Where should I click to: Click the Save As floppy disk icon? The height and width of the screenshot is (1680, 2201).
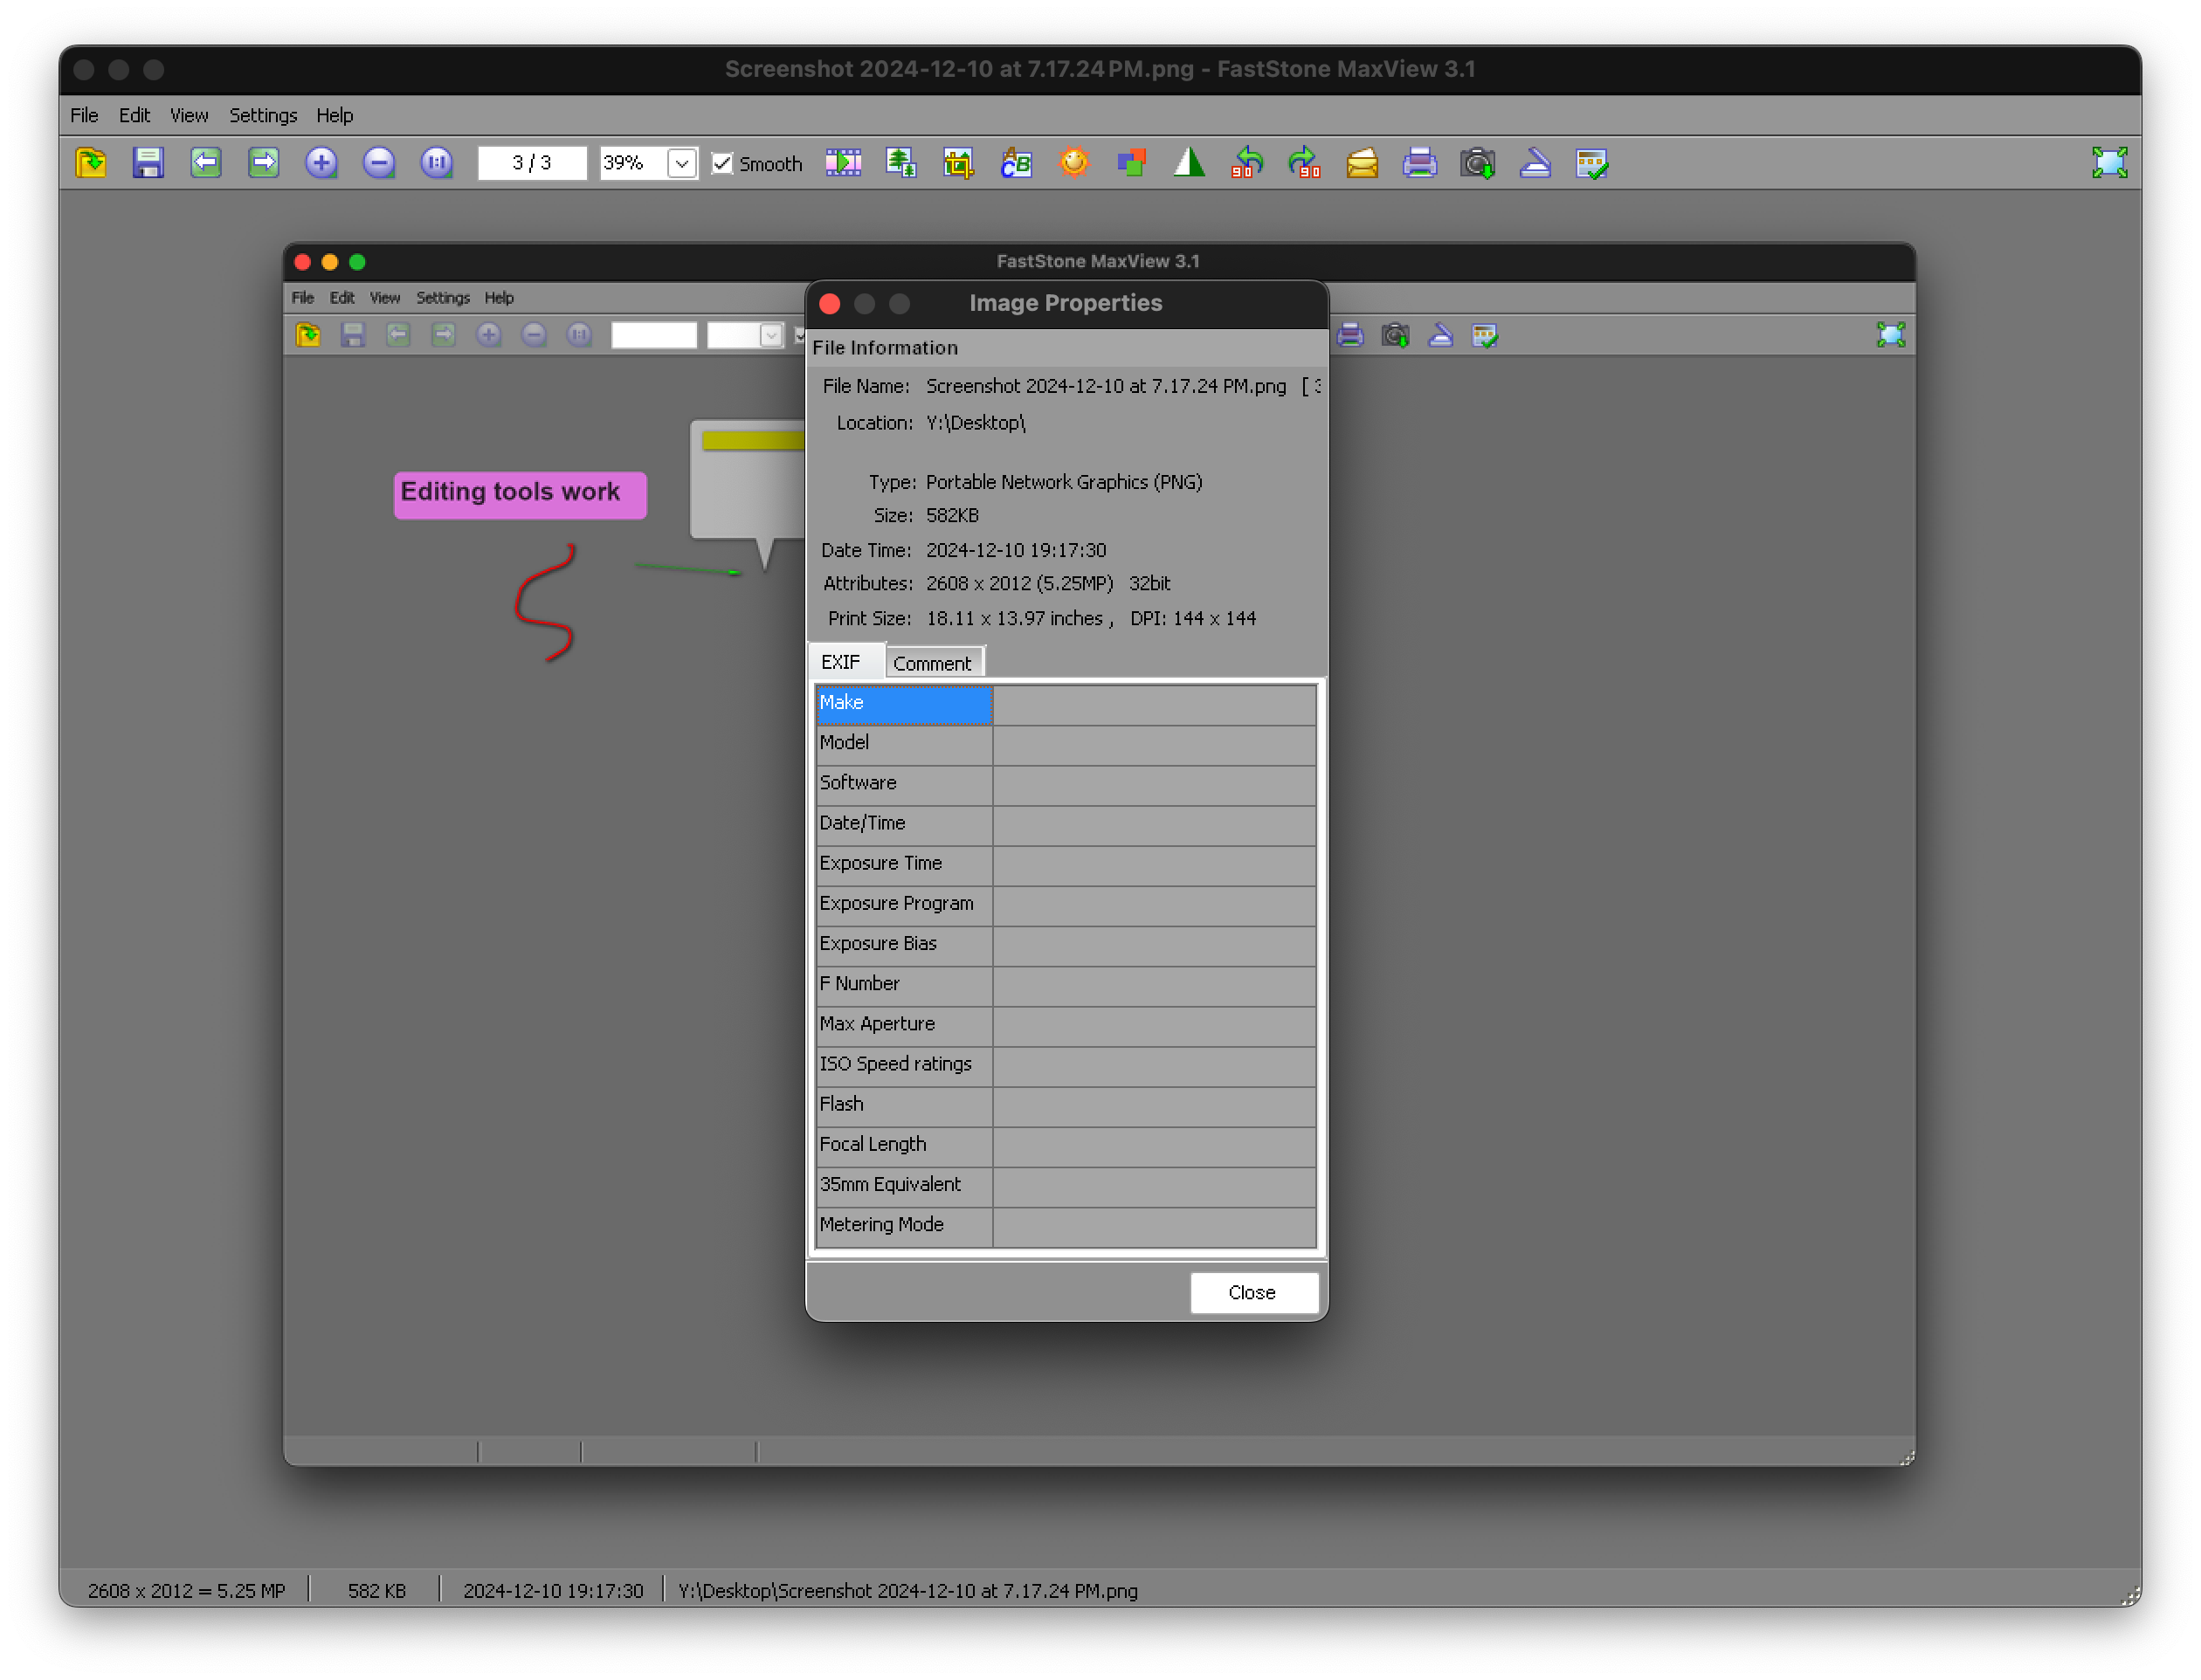pyautogui.click(x=148, y=162)
